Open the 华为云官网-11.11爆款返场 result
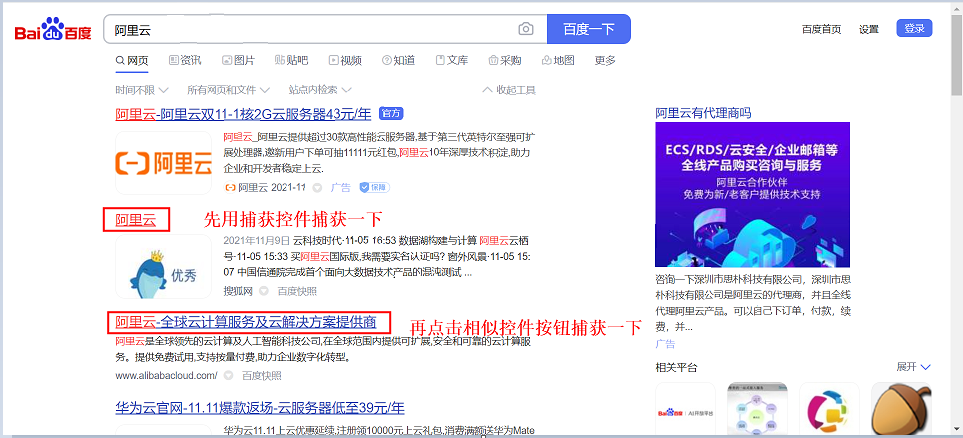 click(x=260, y=408)
